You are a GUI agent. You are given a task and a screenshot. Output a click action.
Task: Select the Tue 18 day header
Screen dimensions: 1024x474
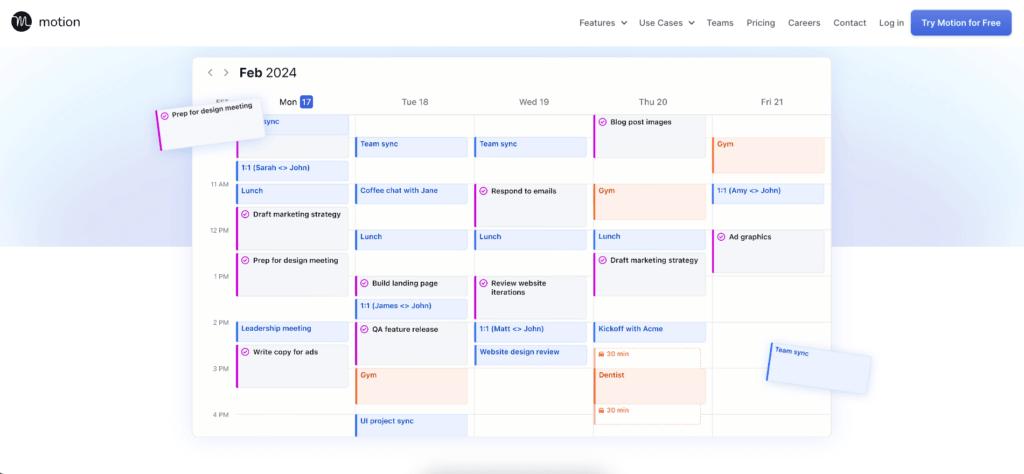pyautogui.click(x=415, y=103)
